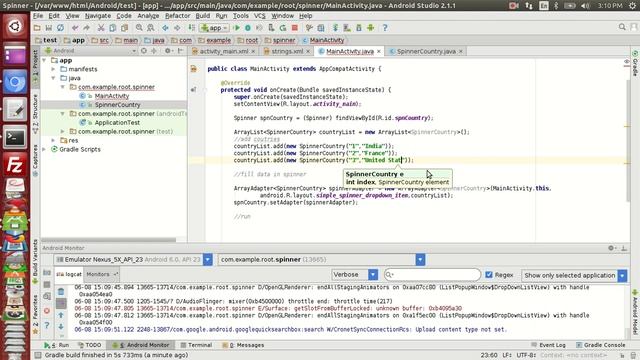Open the File menu

(38, 16)
